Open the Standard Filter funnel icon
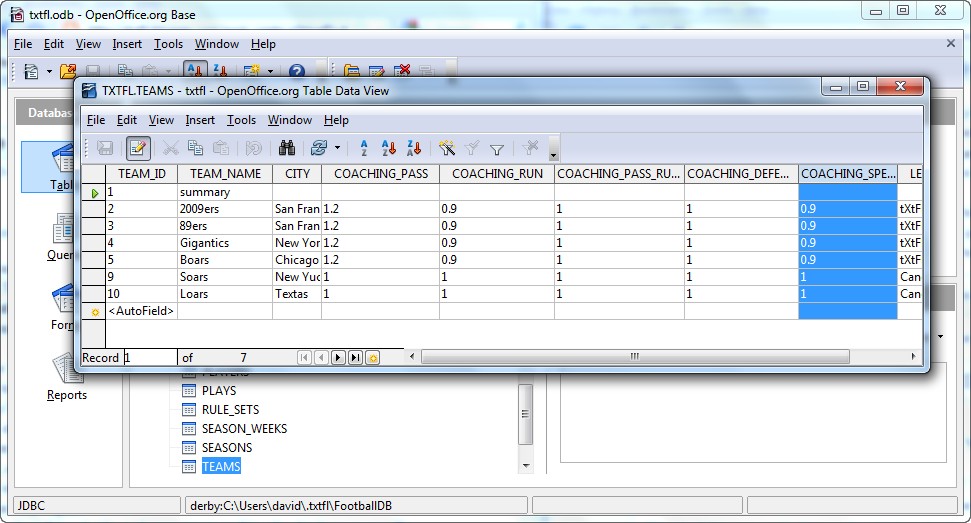971x523 pixels. [497, 149]
